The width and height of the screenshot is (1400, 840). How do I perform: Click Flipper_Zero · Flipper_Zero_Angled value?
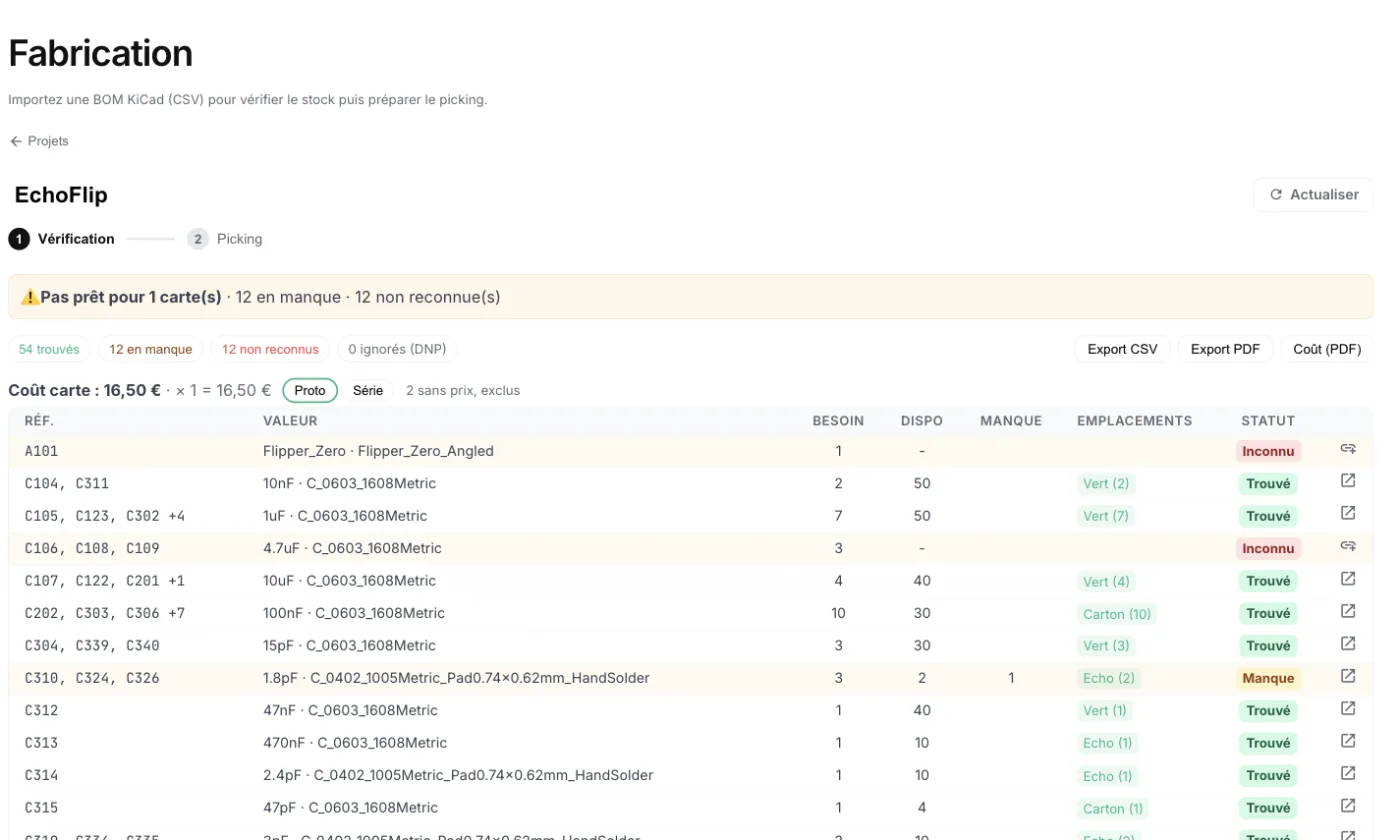378,451
